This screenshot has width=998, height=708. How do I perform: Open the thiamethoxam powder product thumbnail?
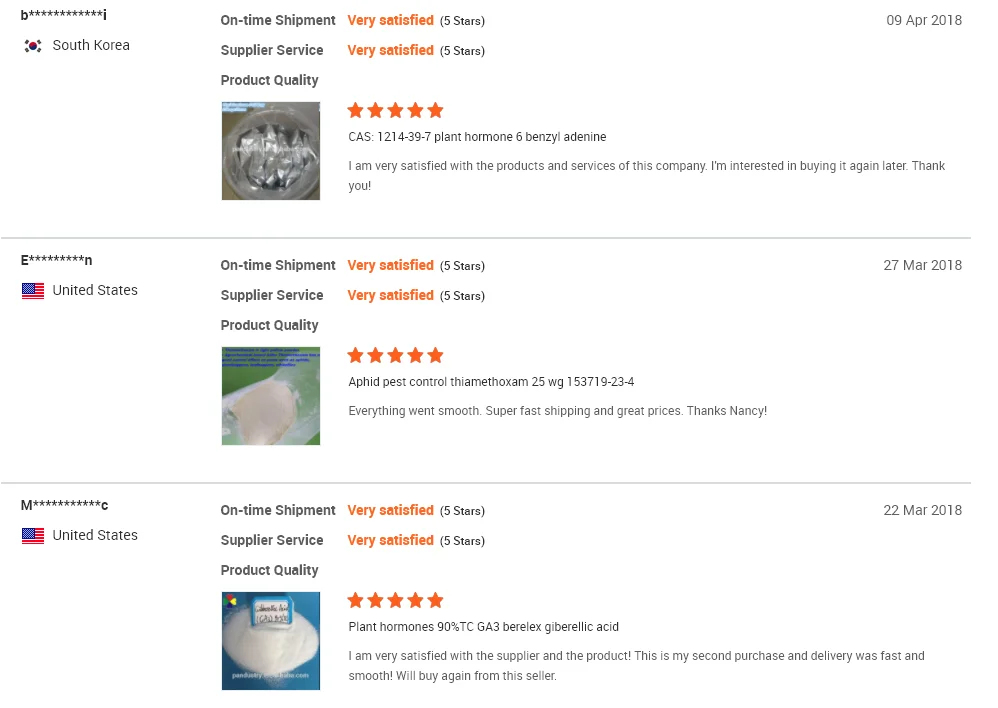271,396
